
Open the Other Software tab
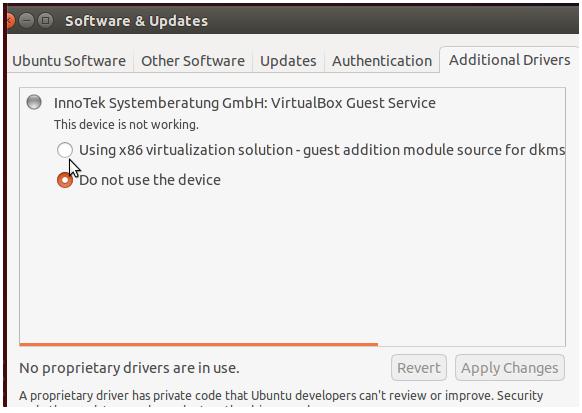coord(193,61)
